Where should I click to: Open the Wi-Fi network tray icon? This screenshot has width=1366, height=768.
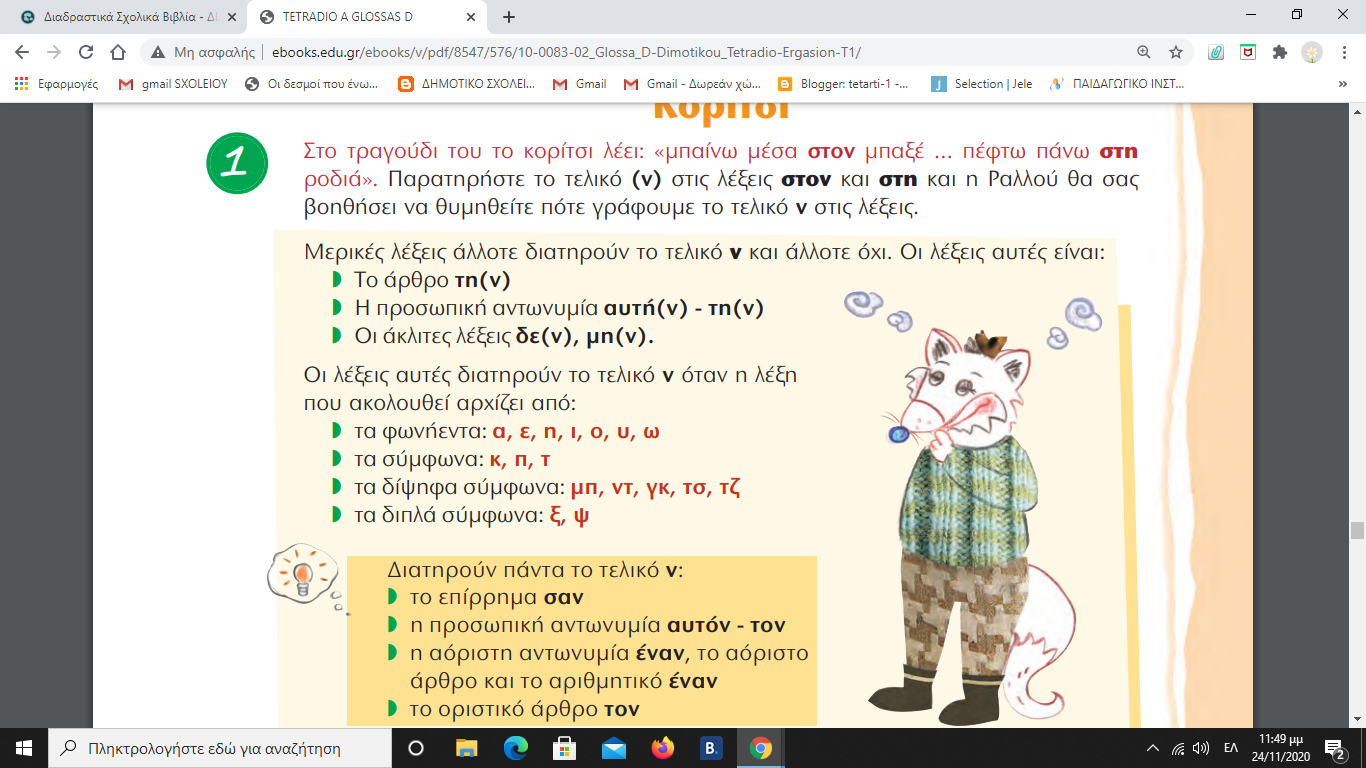tap(1178, 747)
